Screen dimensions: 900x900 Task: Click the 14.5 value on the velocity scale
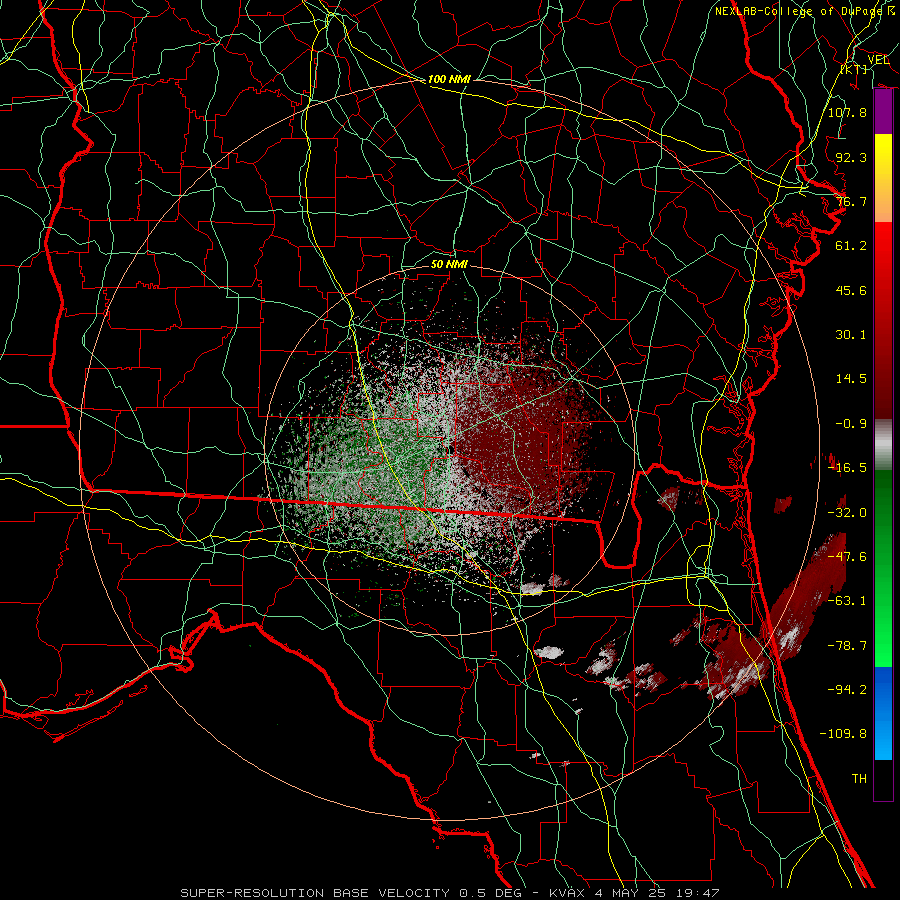point(851,379)
